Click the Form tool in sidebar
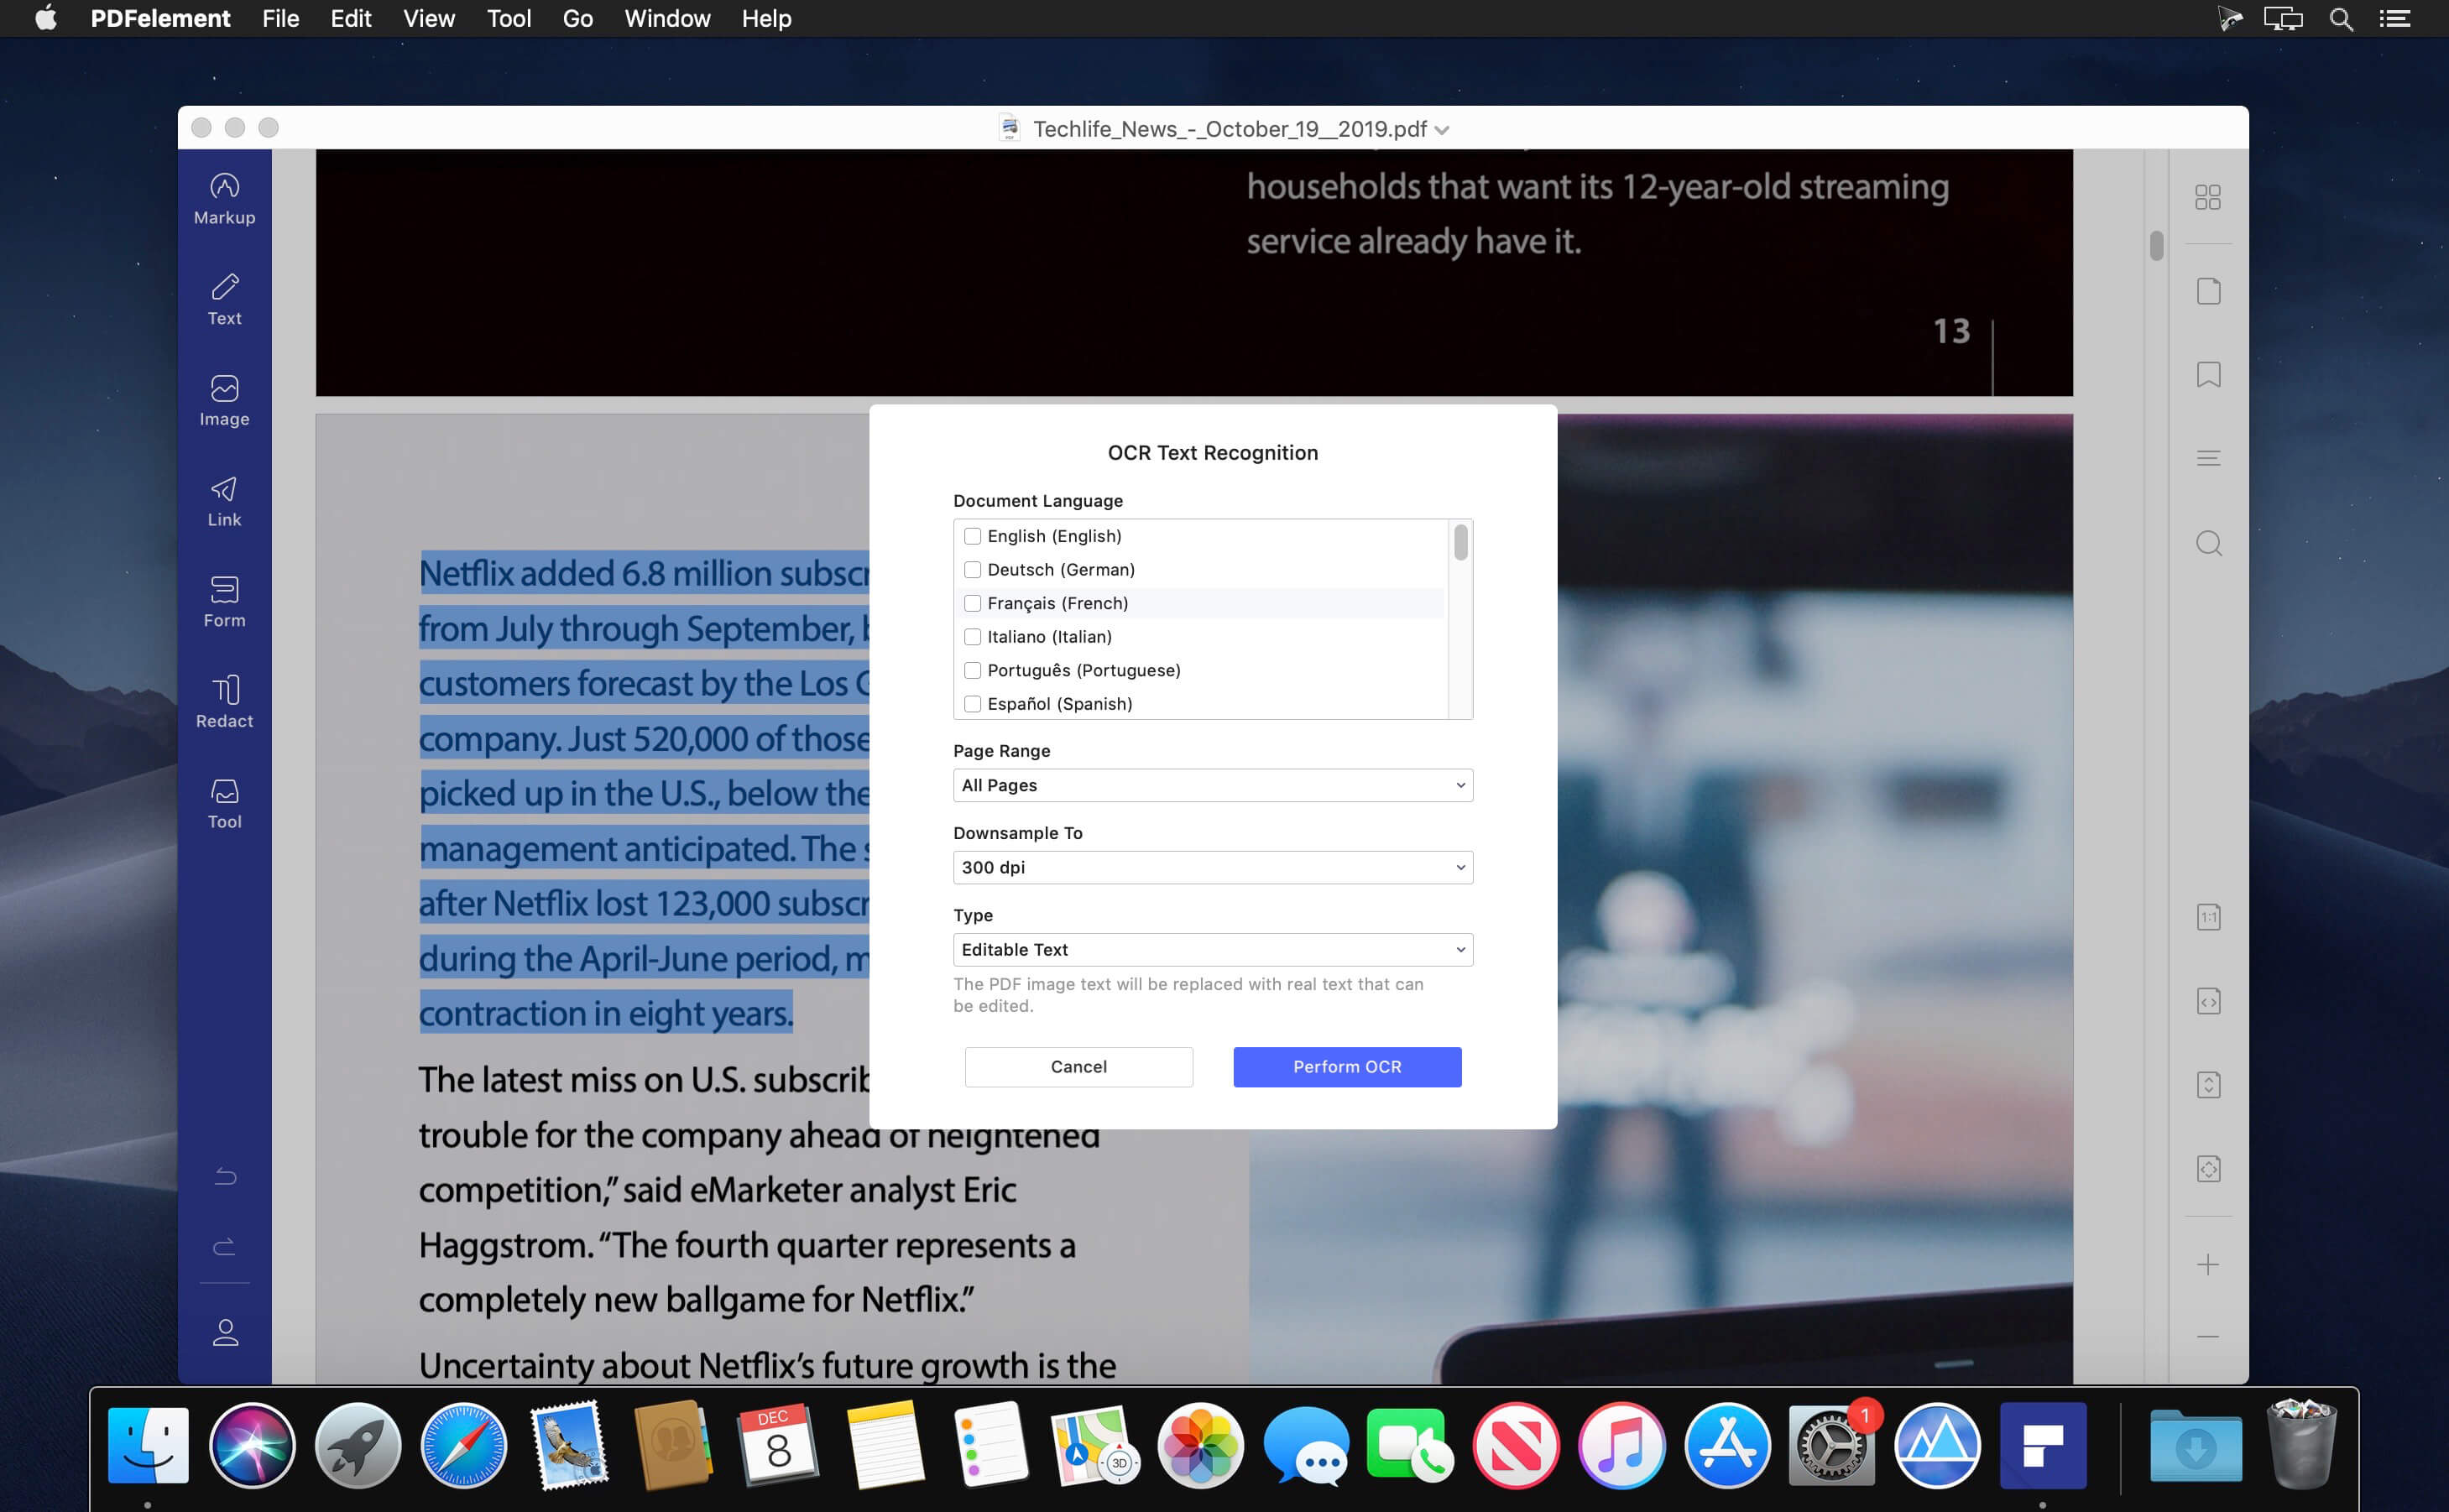 (x=224, y=600)
